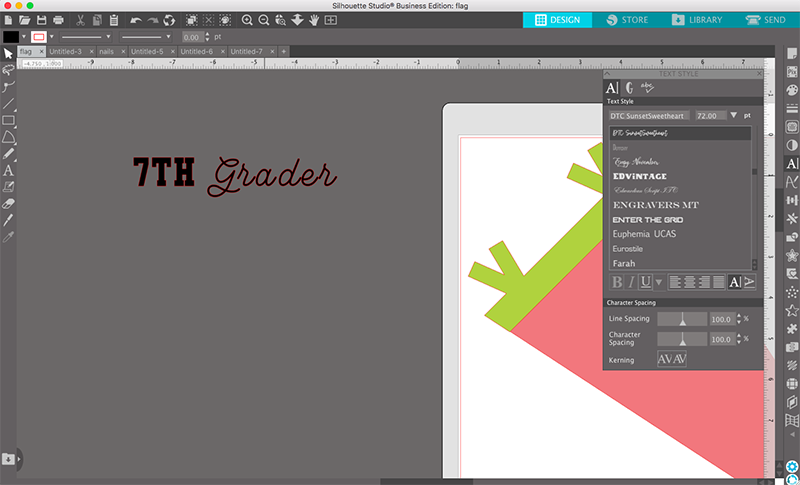
Task: Align text center
Action: pos(690,282)
